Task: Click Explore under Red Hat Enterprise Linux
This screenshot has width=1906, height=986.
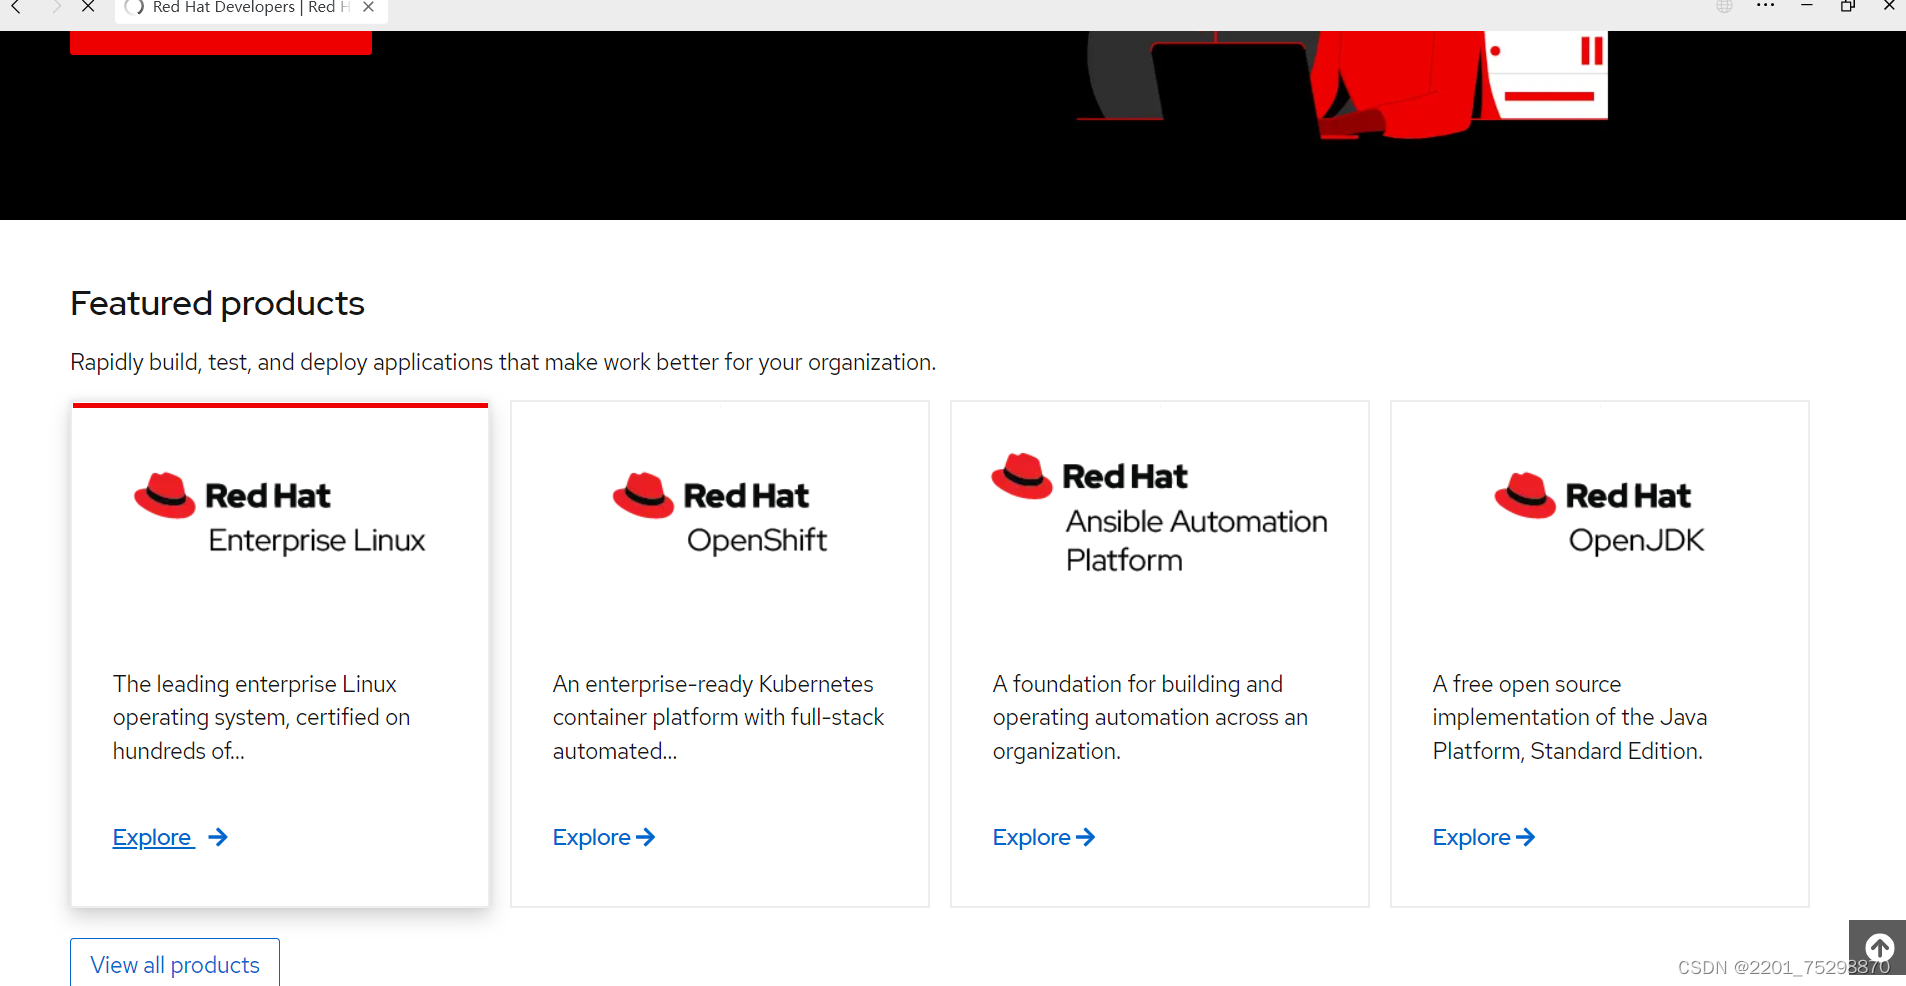Action: coord(152,837)
